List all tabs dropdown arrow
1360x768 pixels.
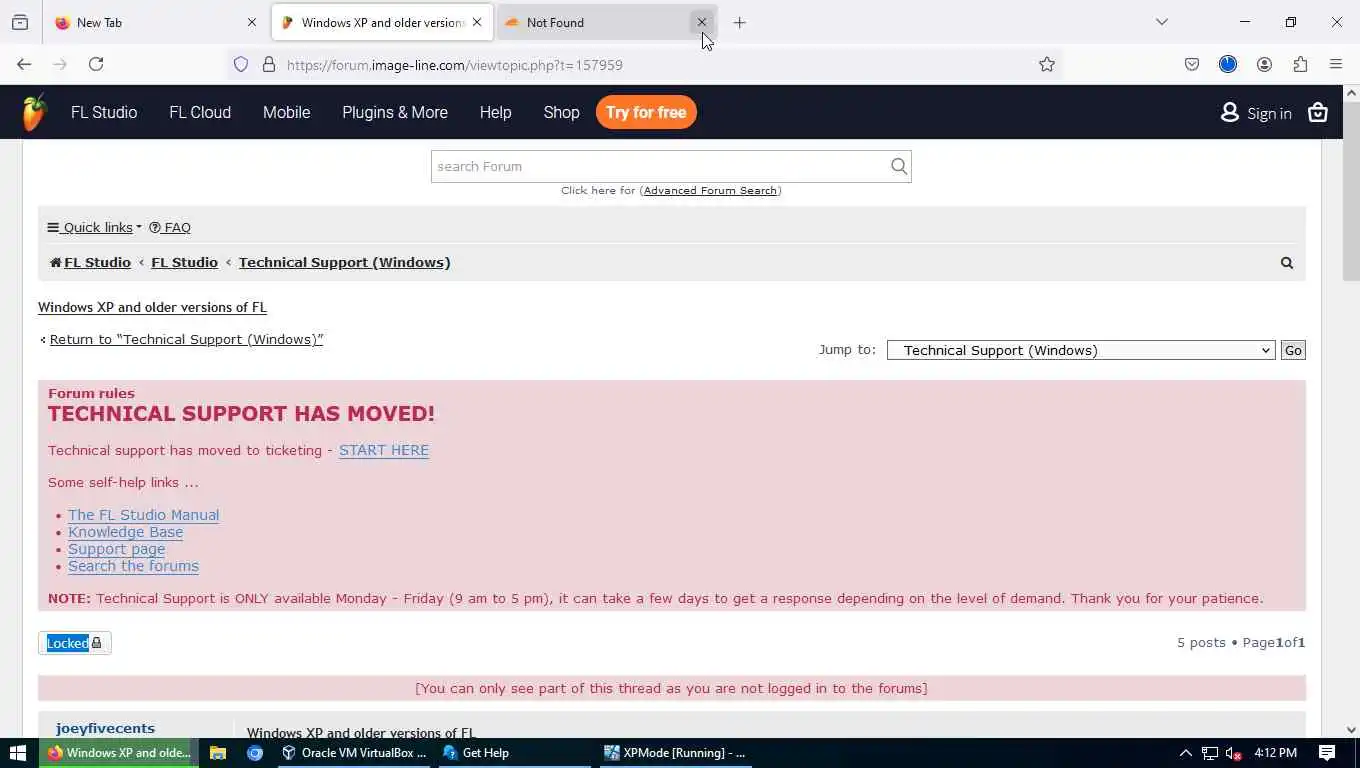[1162, 22]
